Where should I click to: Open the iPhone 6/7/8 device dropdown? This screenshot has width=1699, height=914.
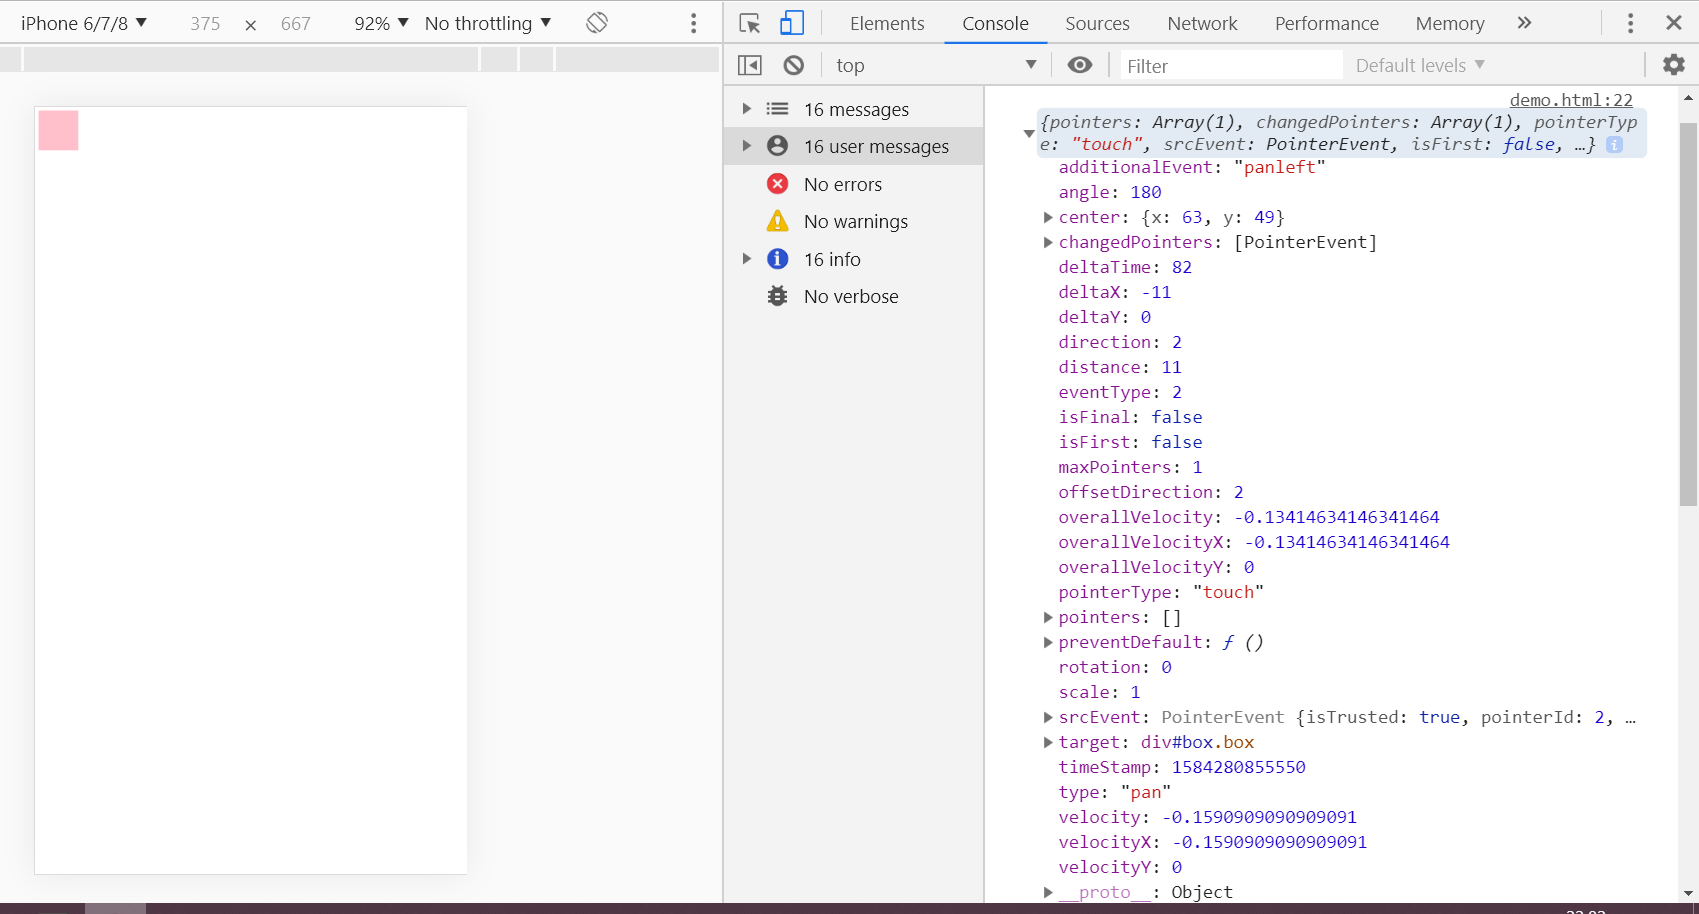84,23
